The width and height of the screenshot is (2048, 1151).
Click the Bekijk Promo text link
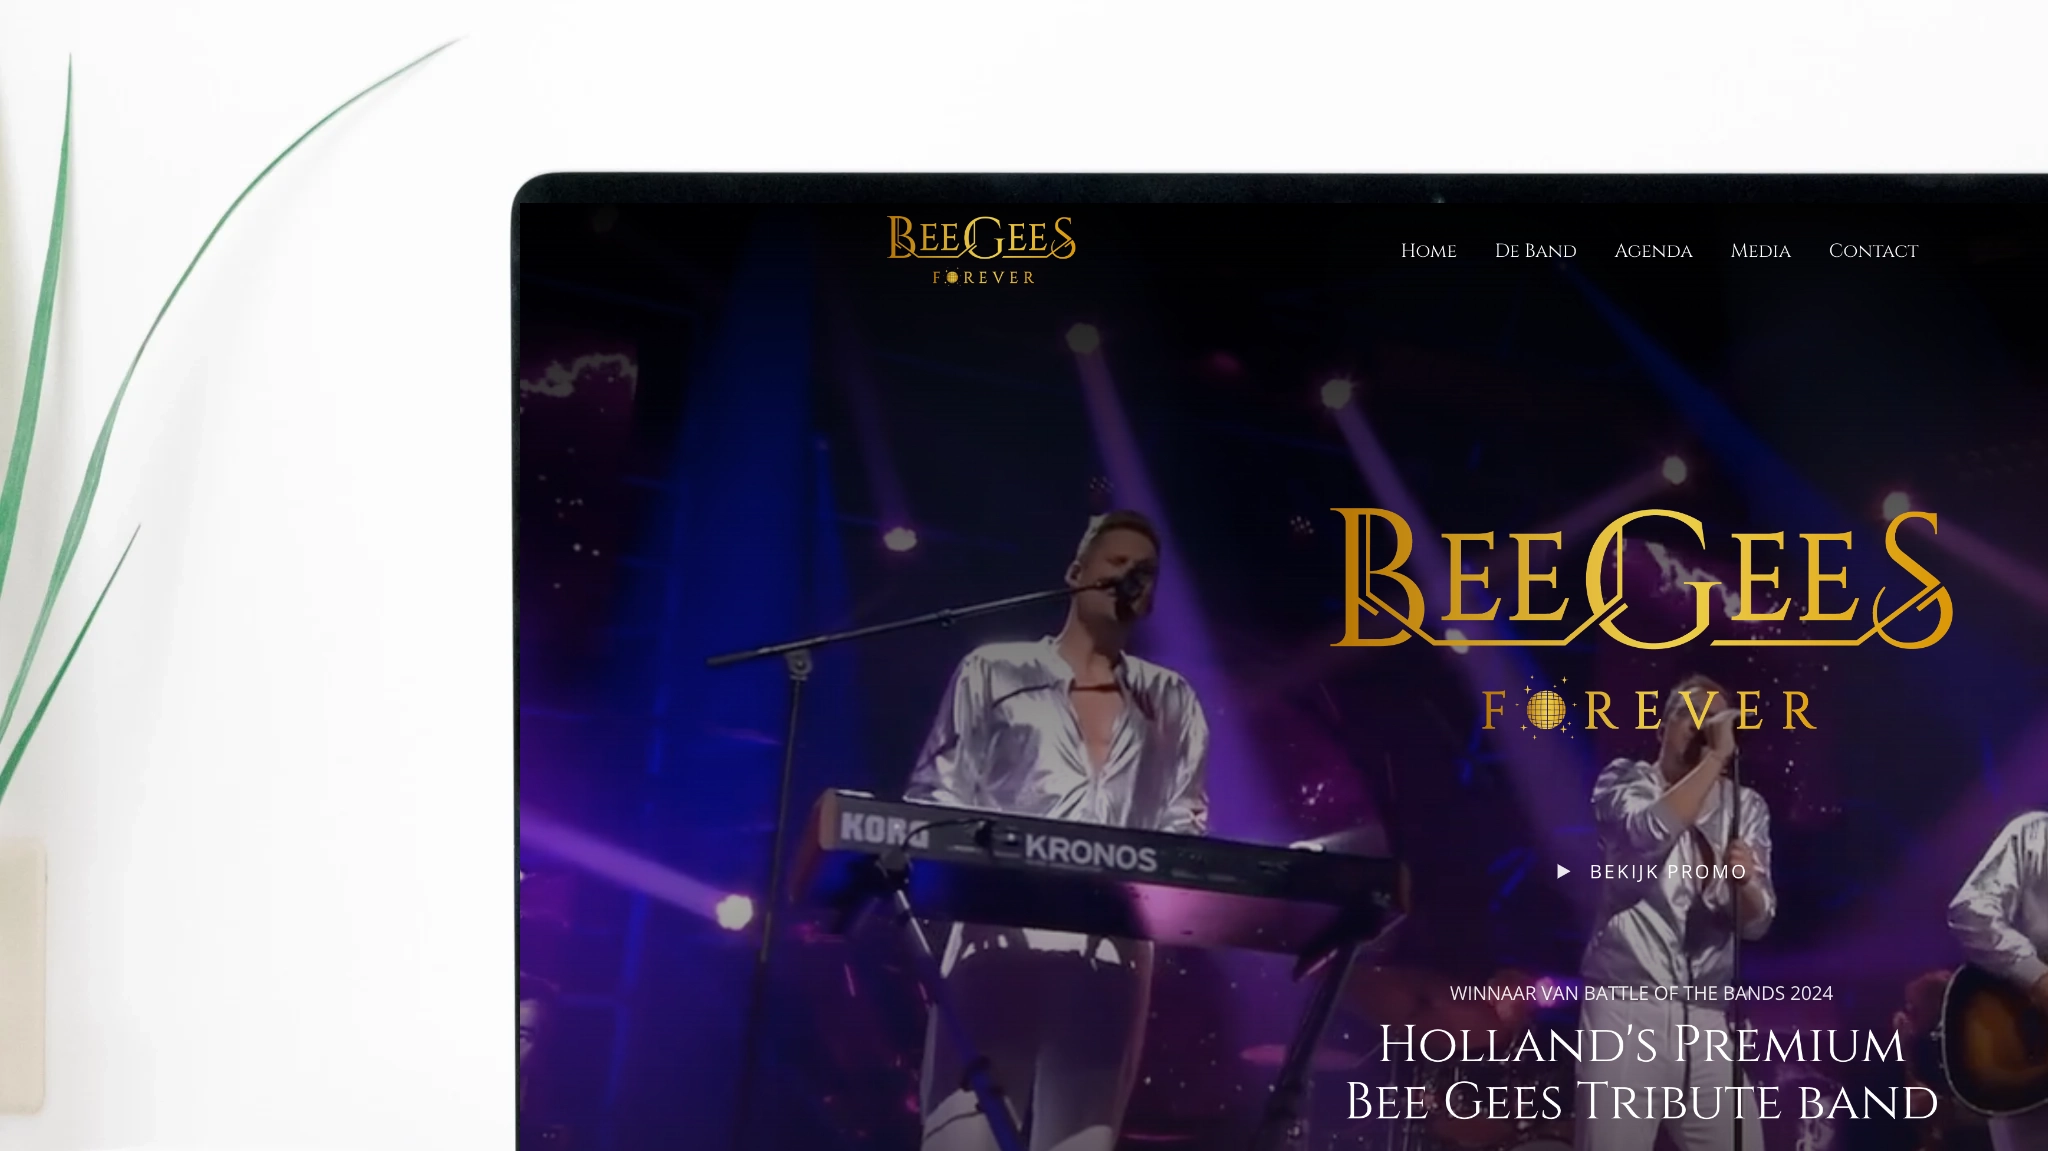(1668, 872)
